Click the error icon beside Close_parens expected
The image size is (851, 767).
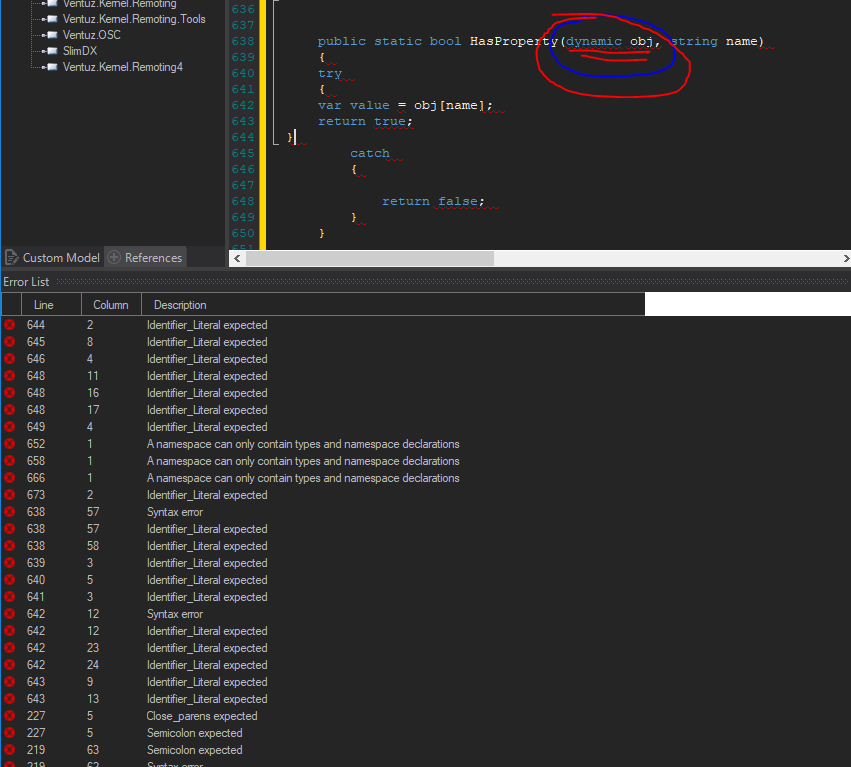pos(10,716)
